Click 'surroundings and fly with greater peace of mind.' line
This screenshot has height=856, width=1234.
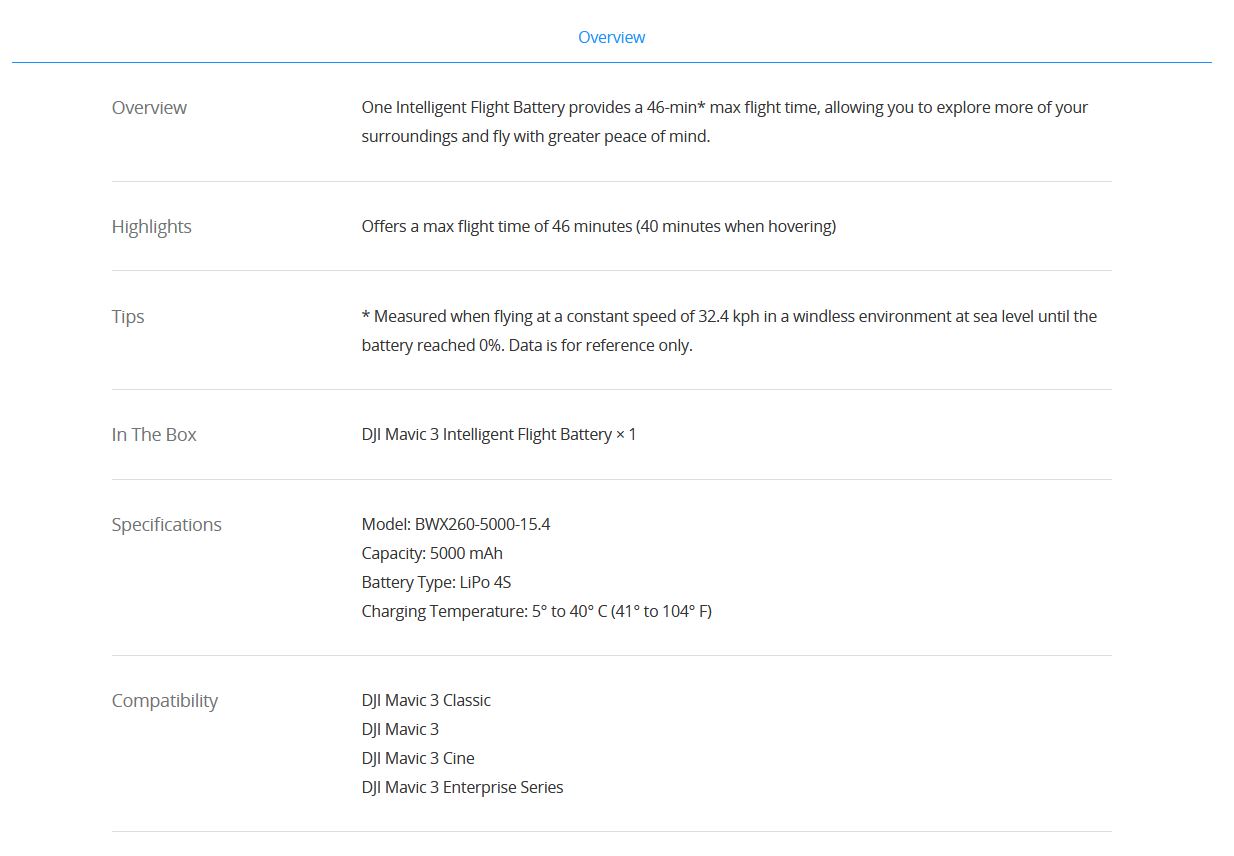536,136
